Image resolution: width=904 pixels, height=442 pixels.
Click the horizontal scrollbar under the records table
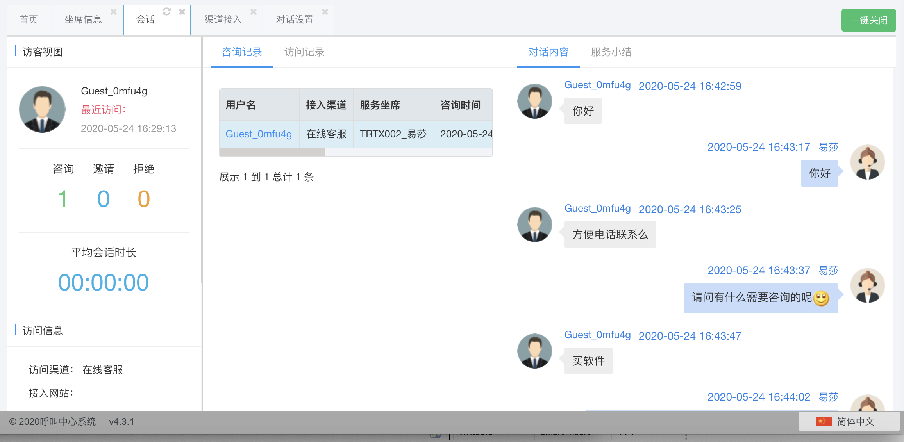point(272,152)
